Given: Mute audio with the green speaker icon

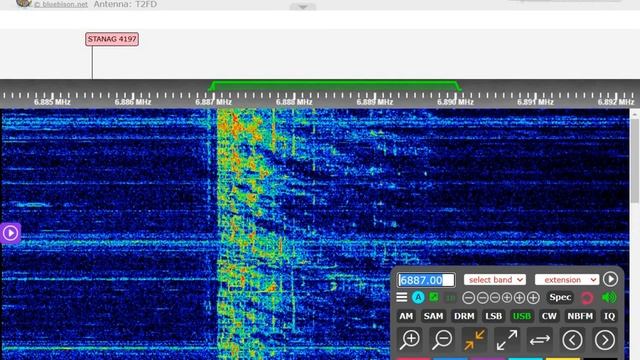Looking at the screenshot, I should (x=609, y=298).
